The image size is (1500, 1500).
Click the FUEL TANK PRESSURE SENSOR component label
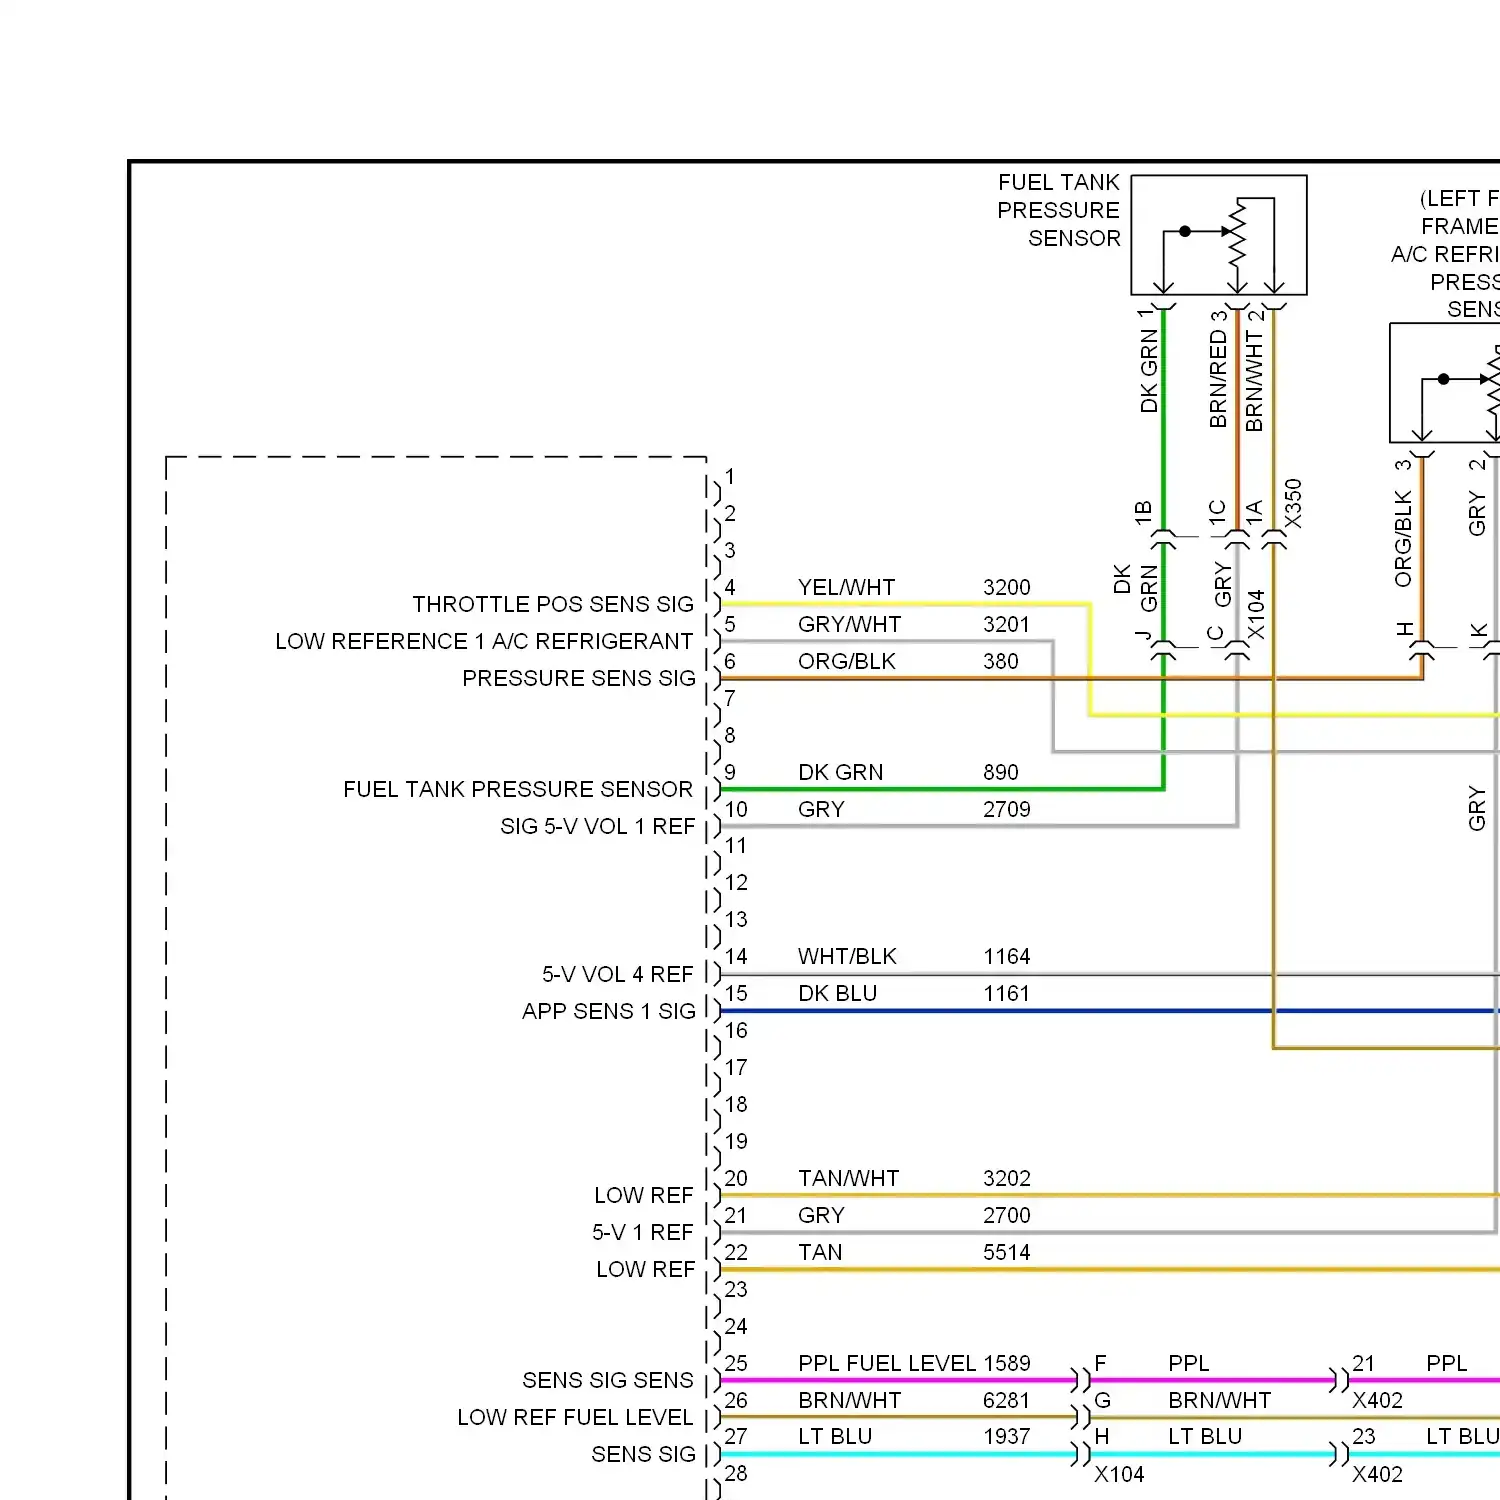tap(1059, 210)
